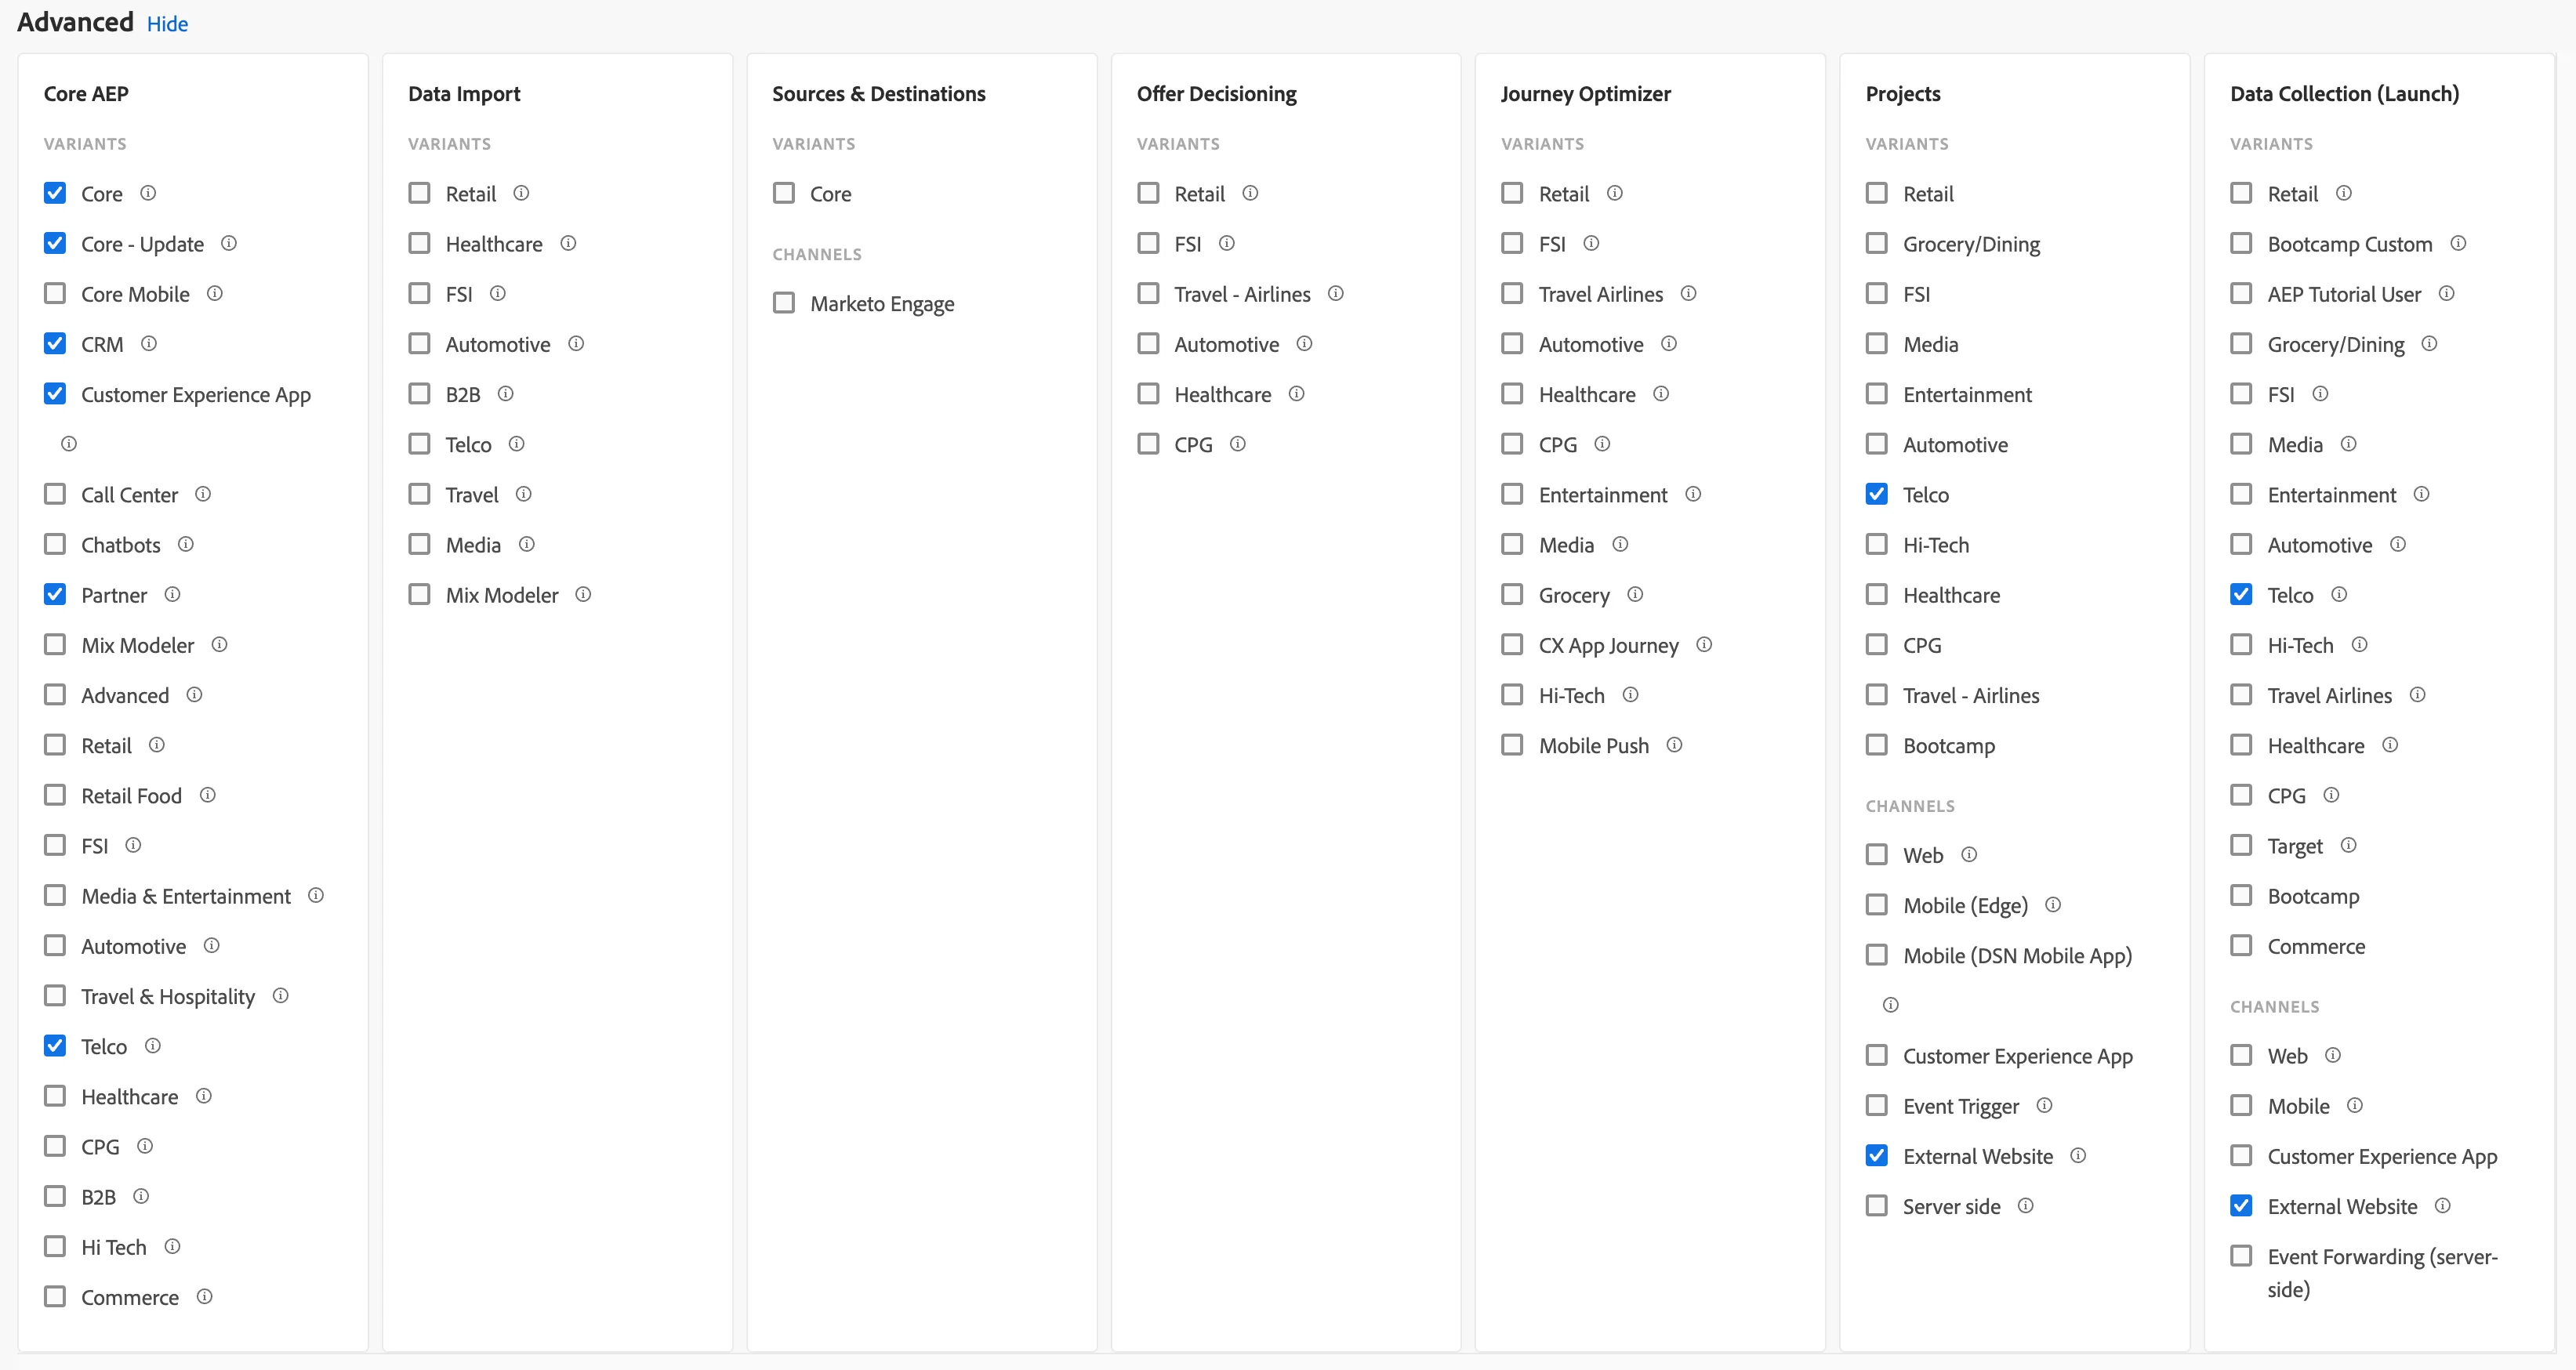The height and width of the screenshot is (1370, 2576).
Task: Show info for Target in Data Collection
Action: click(x=2349, y=845)
